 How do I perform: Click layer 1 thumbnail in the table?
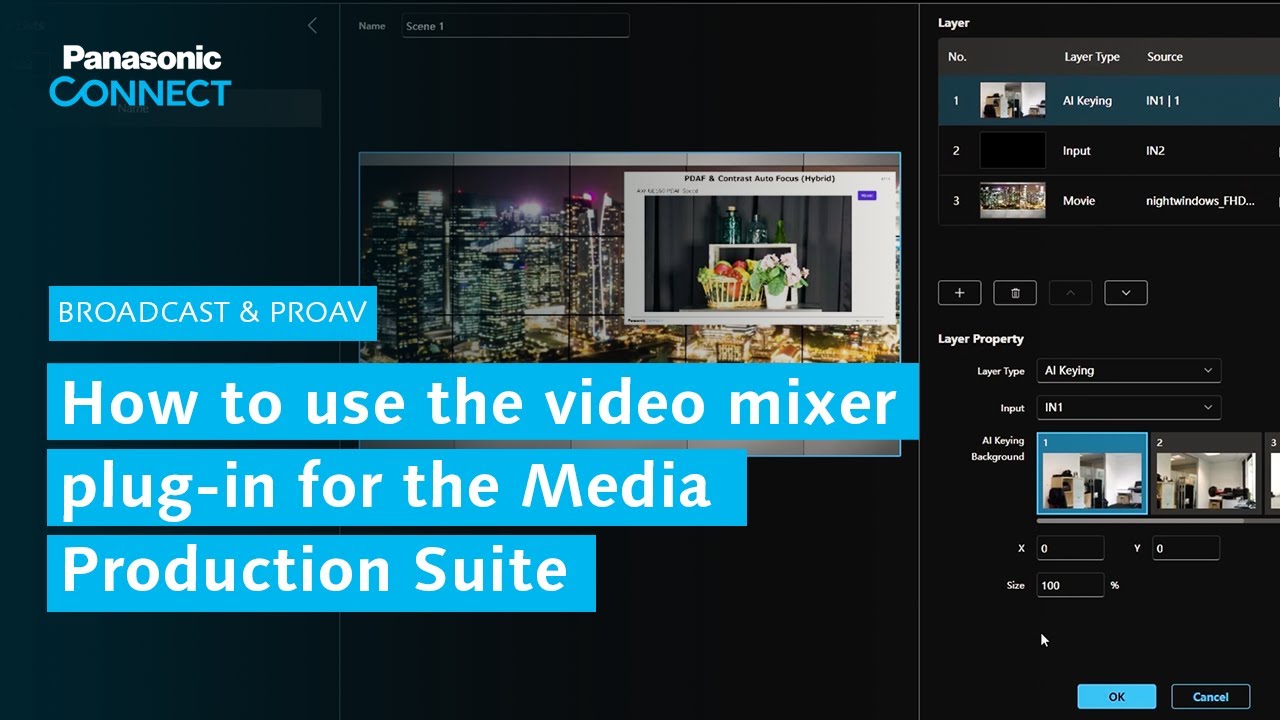[x=1012, y=100]
